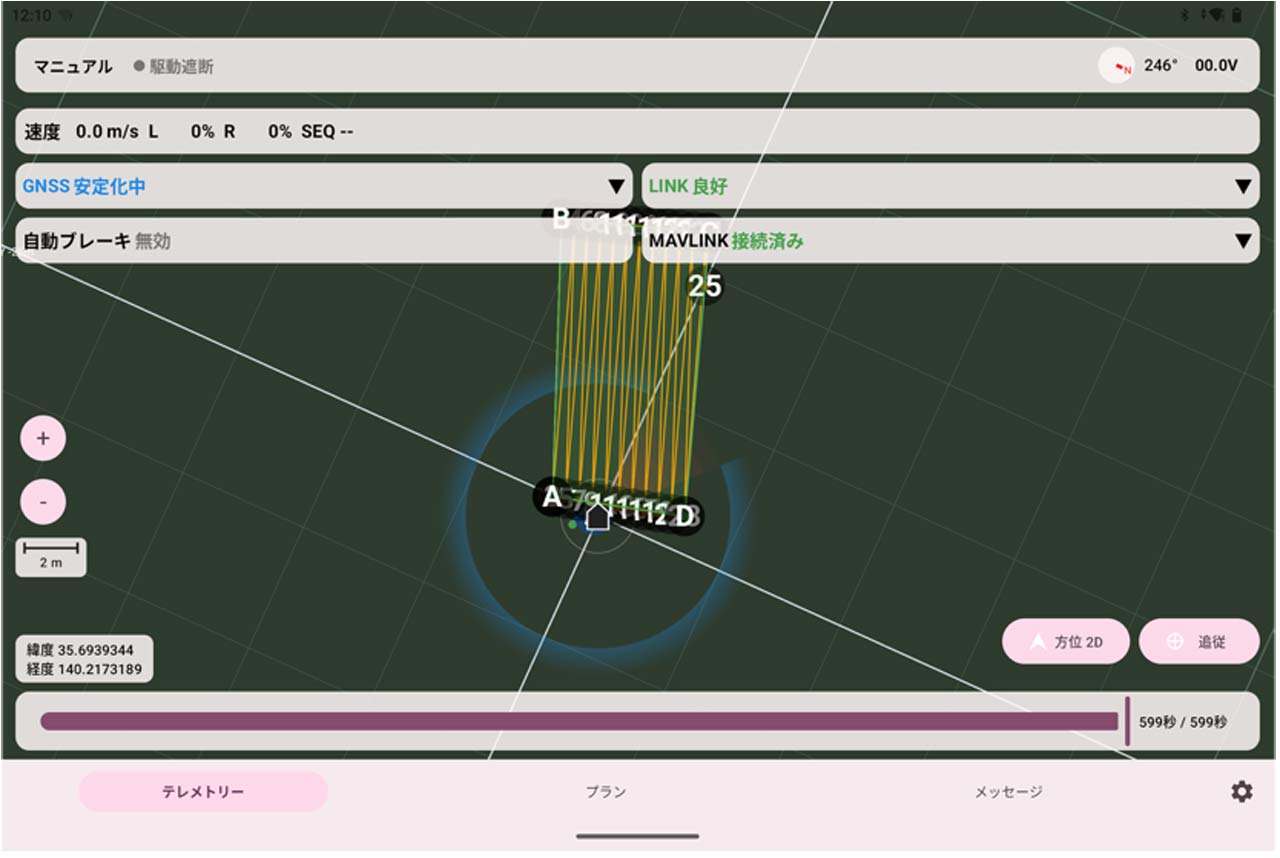Open the settings gear icon
Screen dimensions: 1280x858
1241,792
